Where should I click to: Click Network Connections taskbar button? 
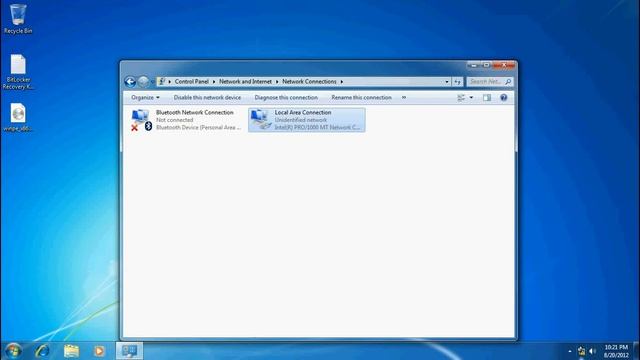pyautogui.click(x=129, y=351)
